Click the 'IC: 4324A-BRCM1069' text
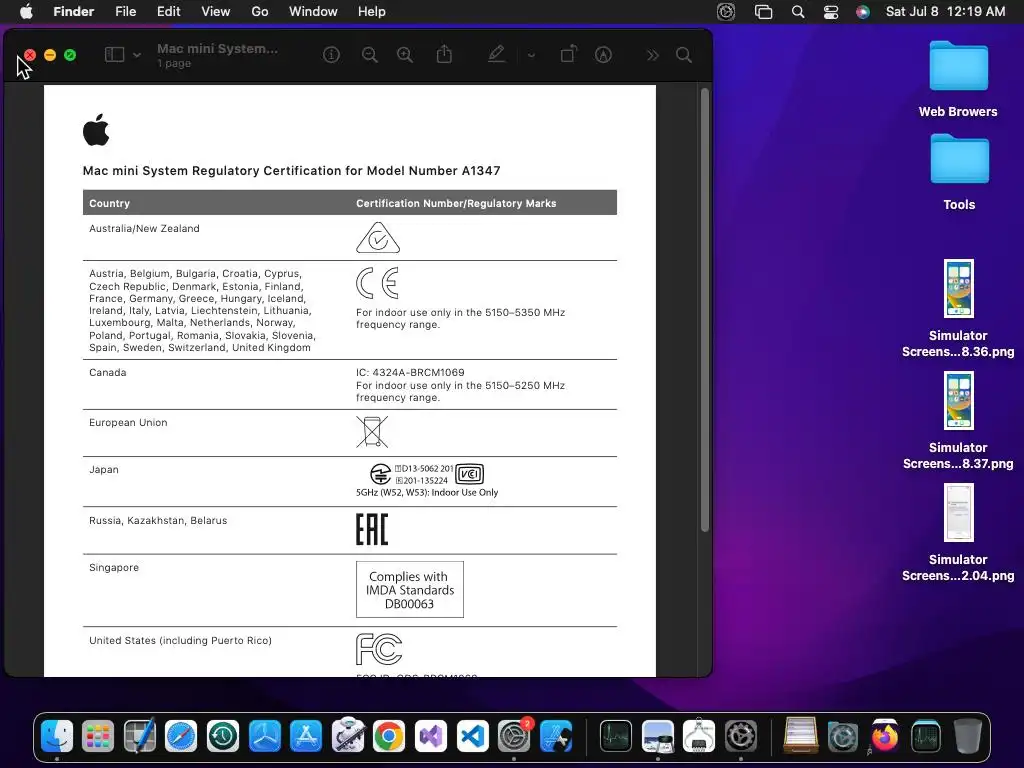This screenshot has height=768, width=1024. coord(410,372)
